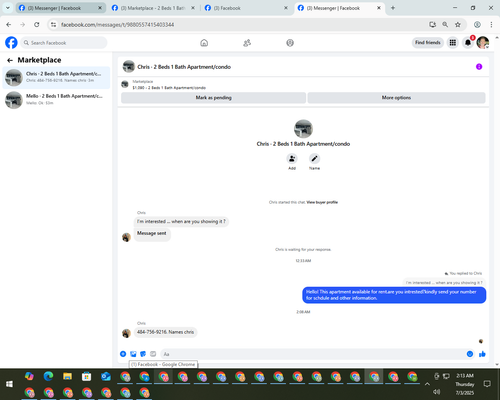The image size is (500, 400).
Task: Reload the current page
Action: (x=37, y=25)
